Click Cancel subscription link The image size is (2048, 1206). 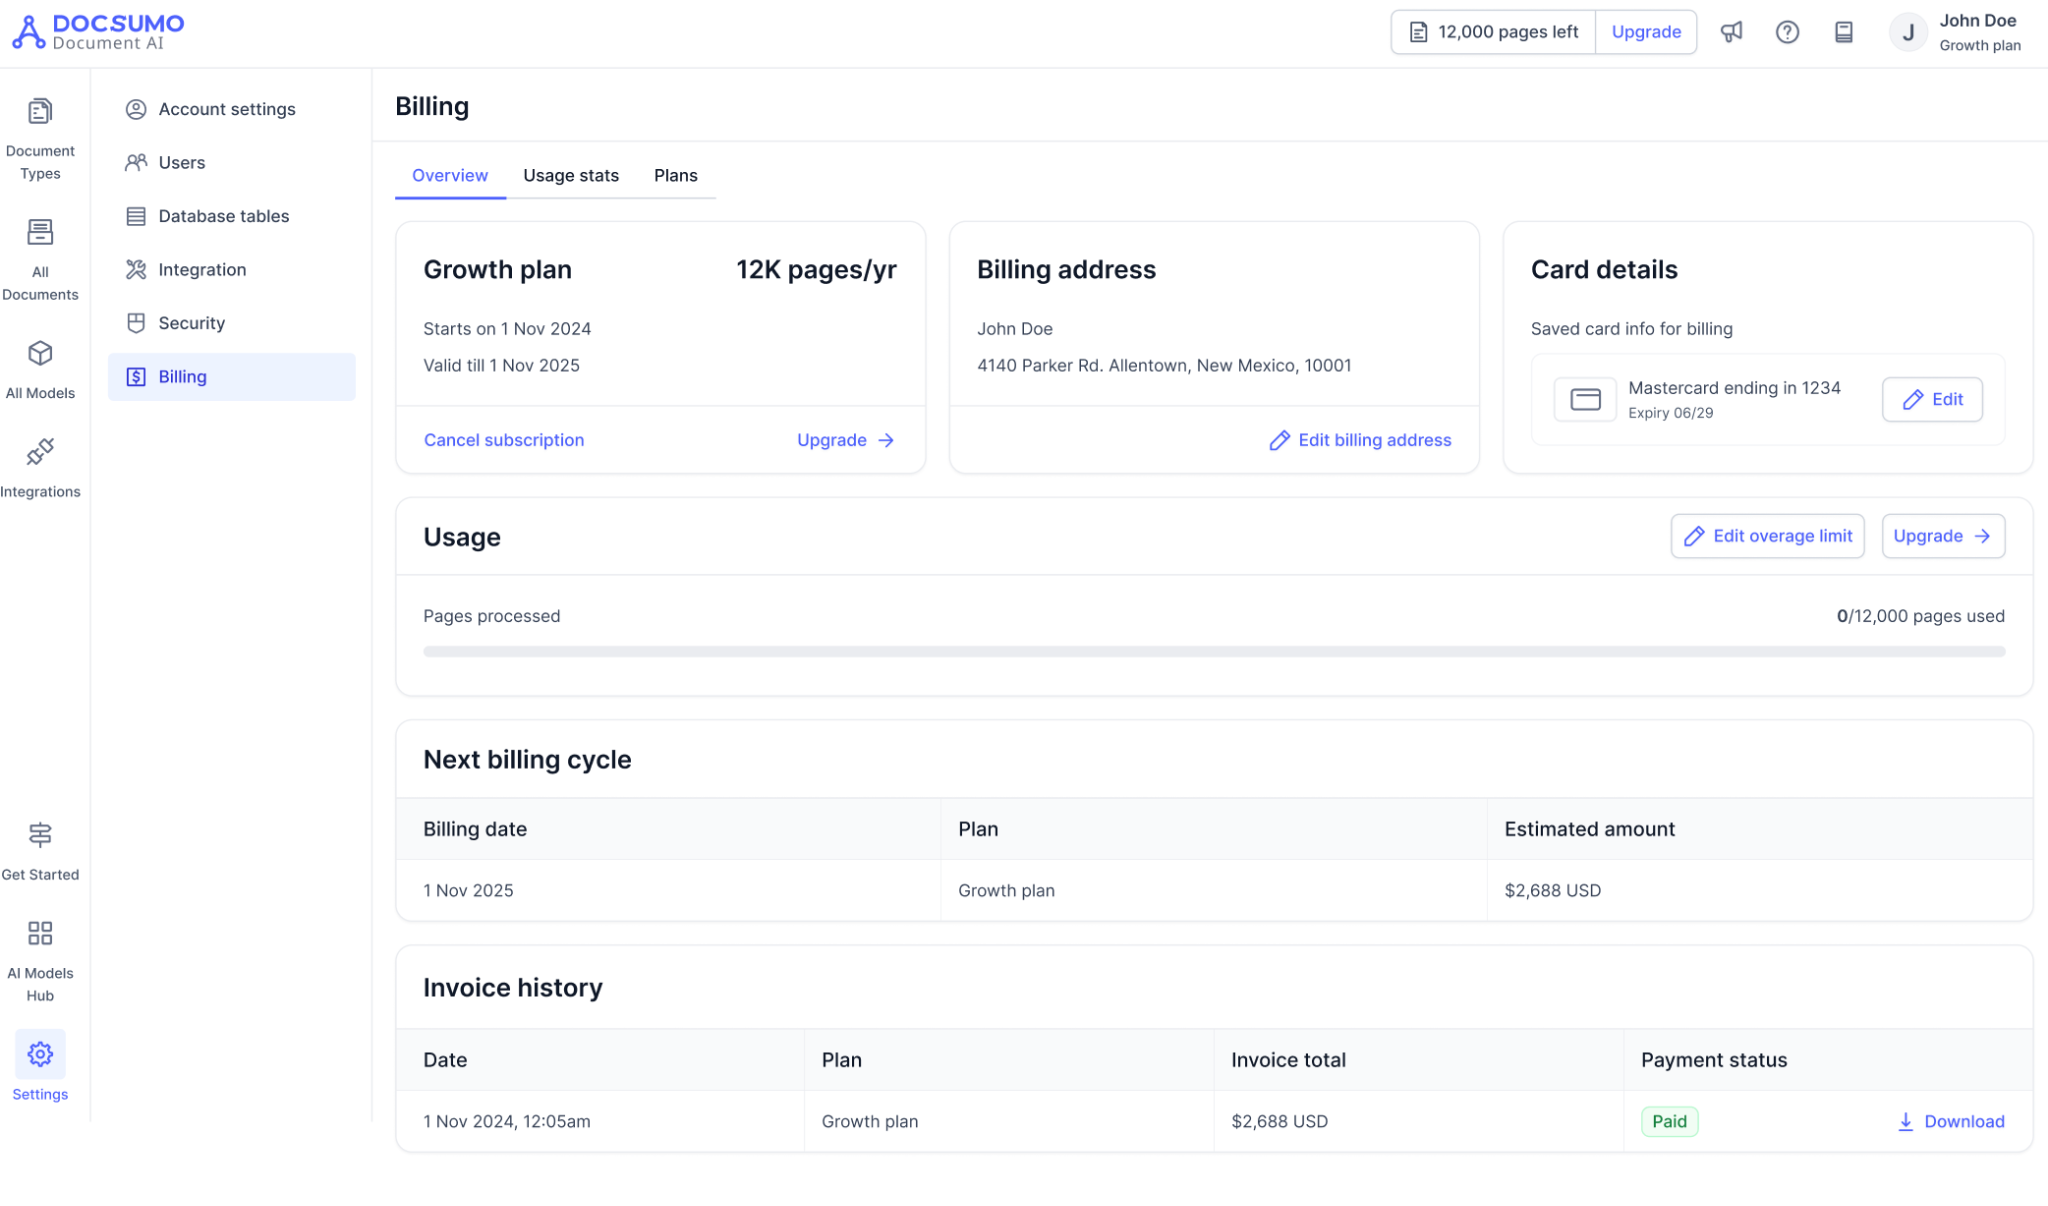click(x=503, y=440)
